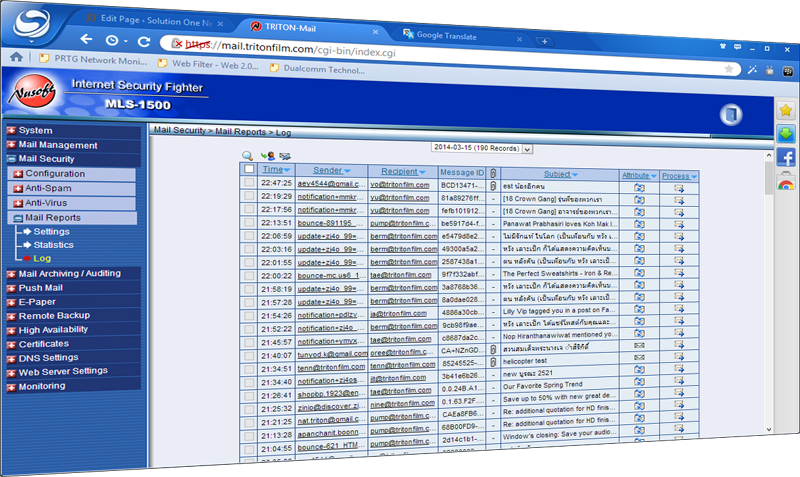This screenshot has width=800, height=477.
Task: Switch to Edit Page Solution One tab
Action: [153, 20]
